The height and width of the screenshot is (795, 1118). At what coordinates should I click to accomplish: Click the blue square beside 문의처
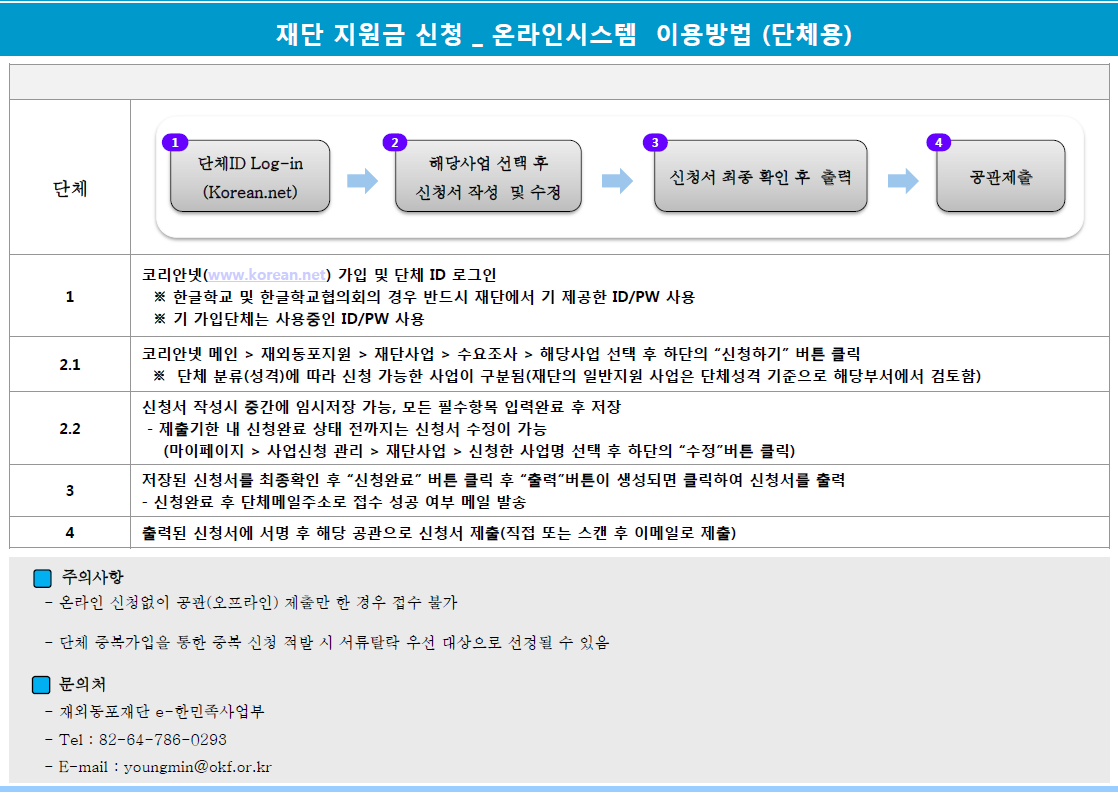coord(42,685)
